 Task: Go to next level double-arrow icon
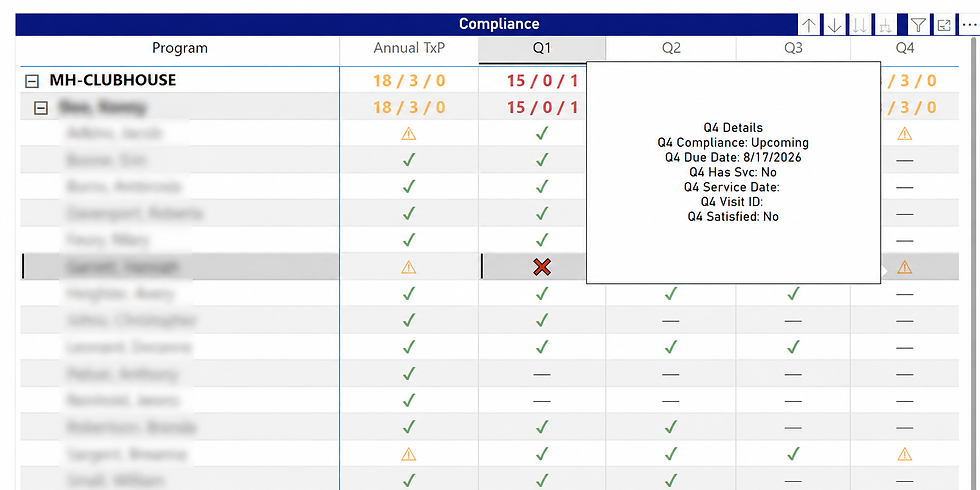[860, 26]
